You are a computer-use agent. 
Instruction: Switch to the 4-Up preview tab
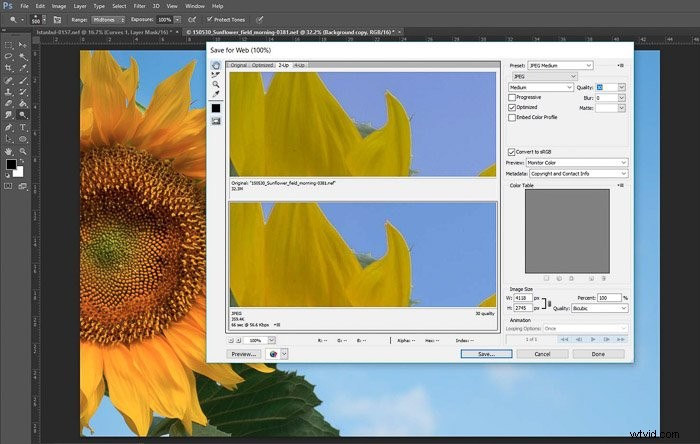point(300,65)
